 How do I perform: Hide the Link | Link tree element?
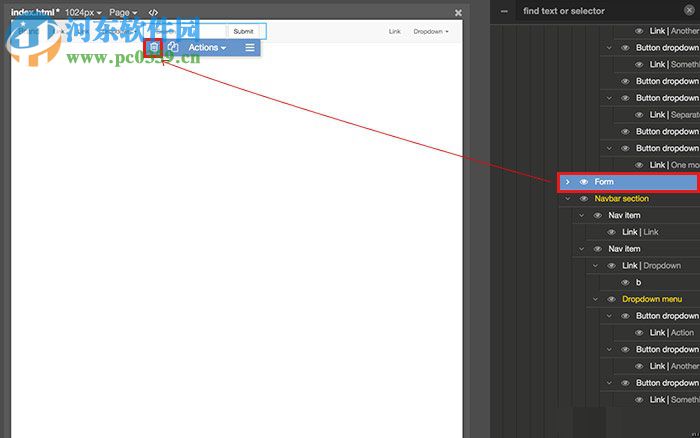pos(612,232)
